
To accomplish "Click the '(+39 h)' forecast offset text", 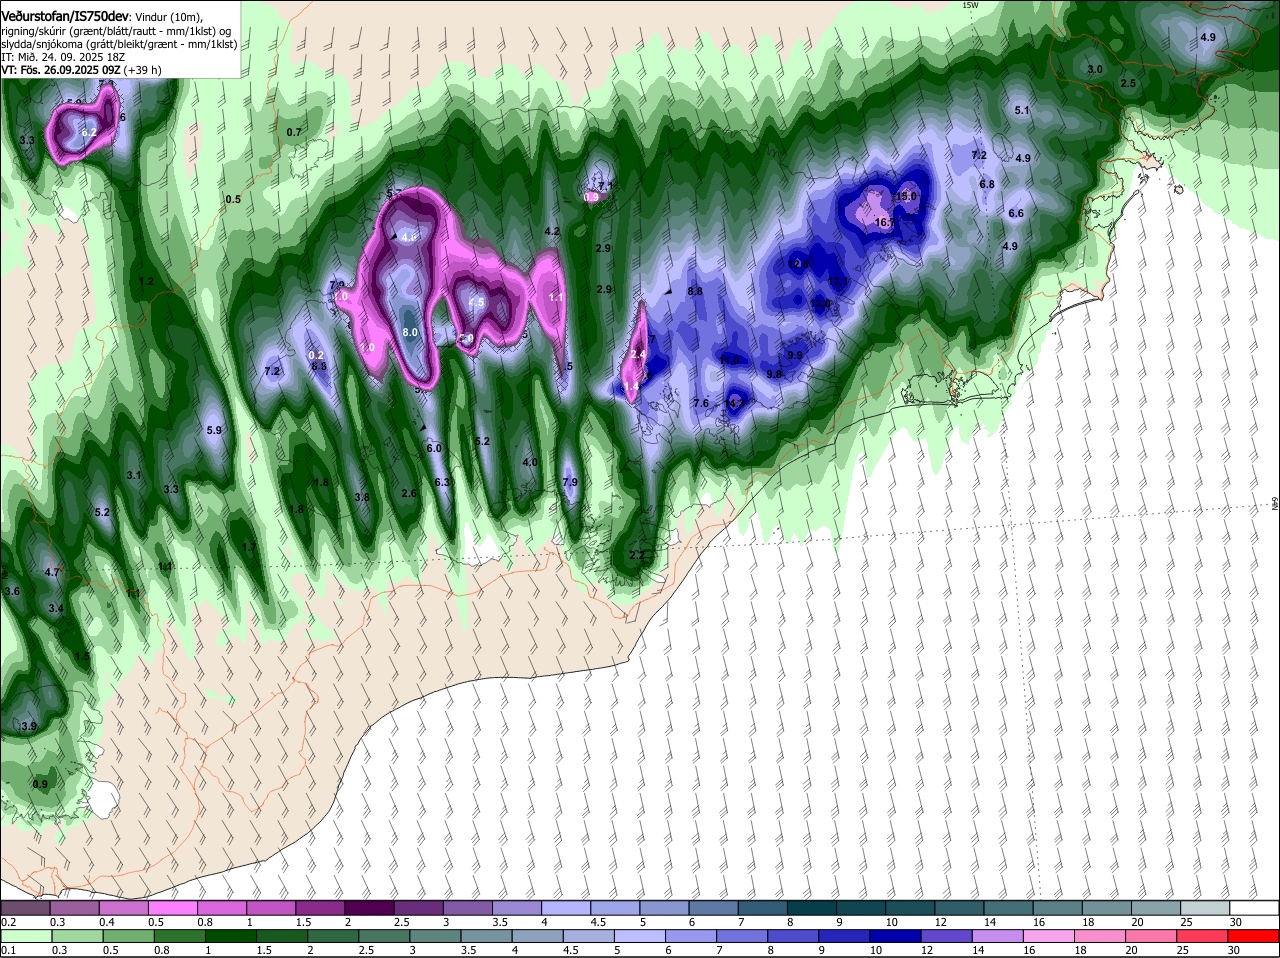I will pos(143,70).
